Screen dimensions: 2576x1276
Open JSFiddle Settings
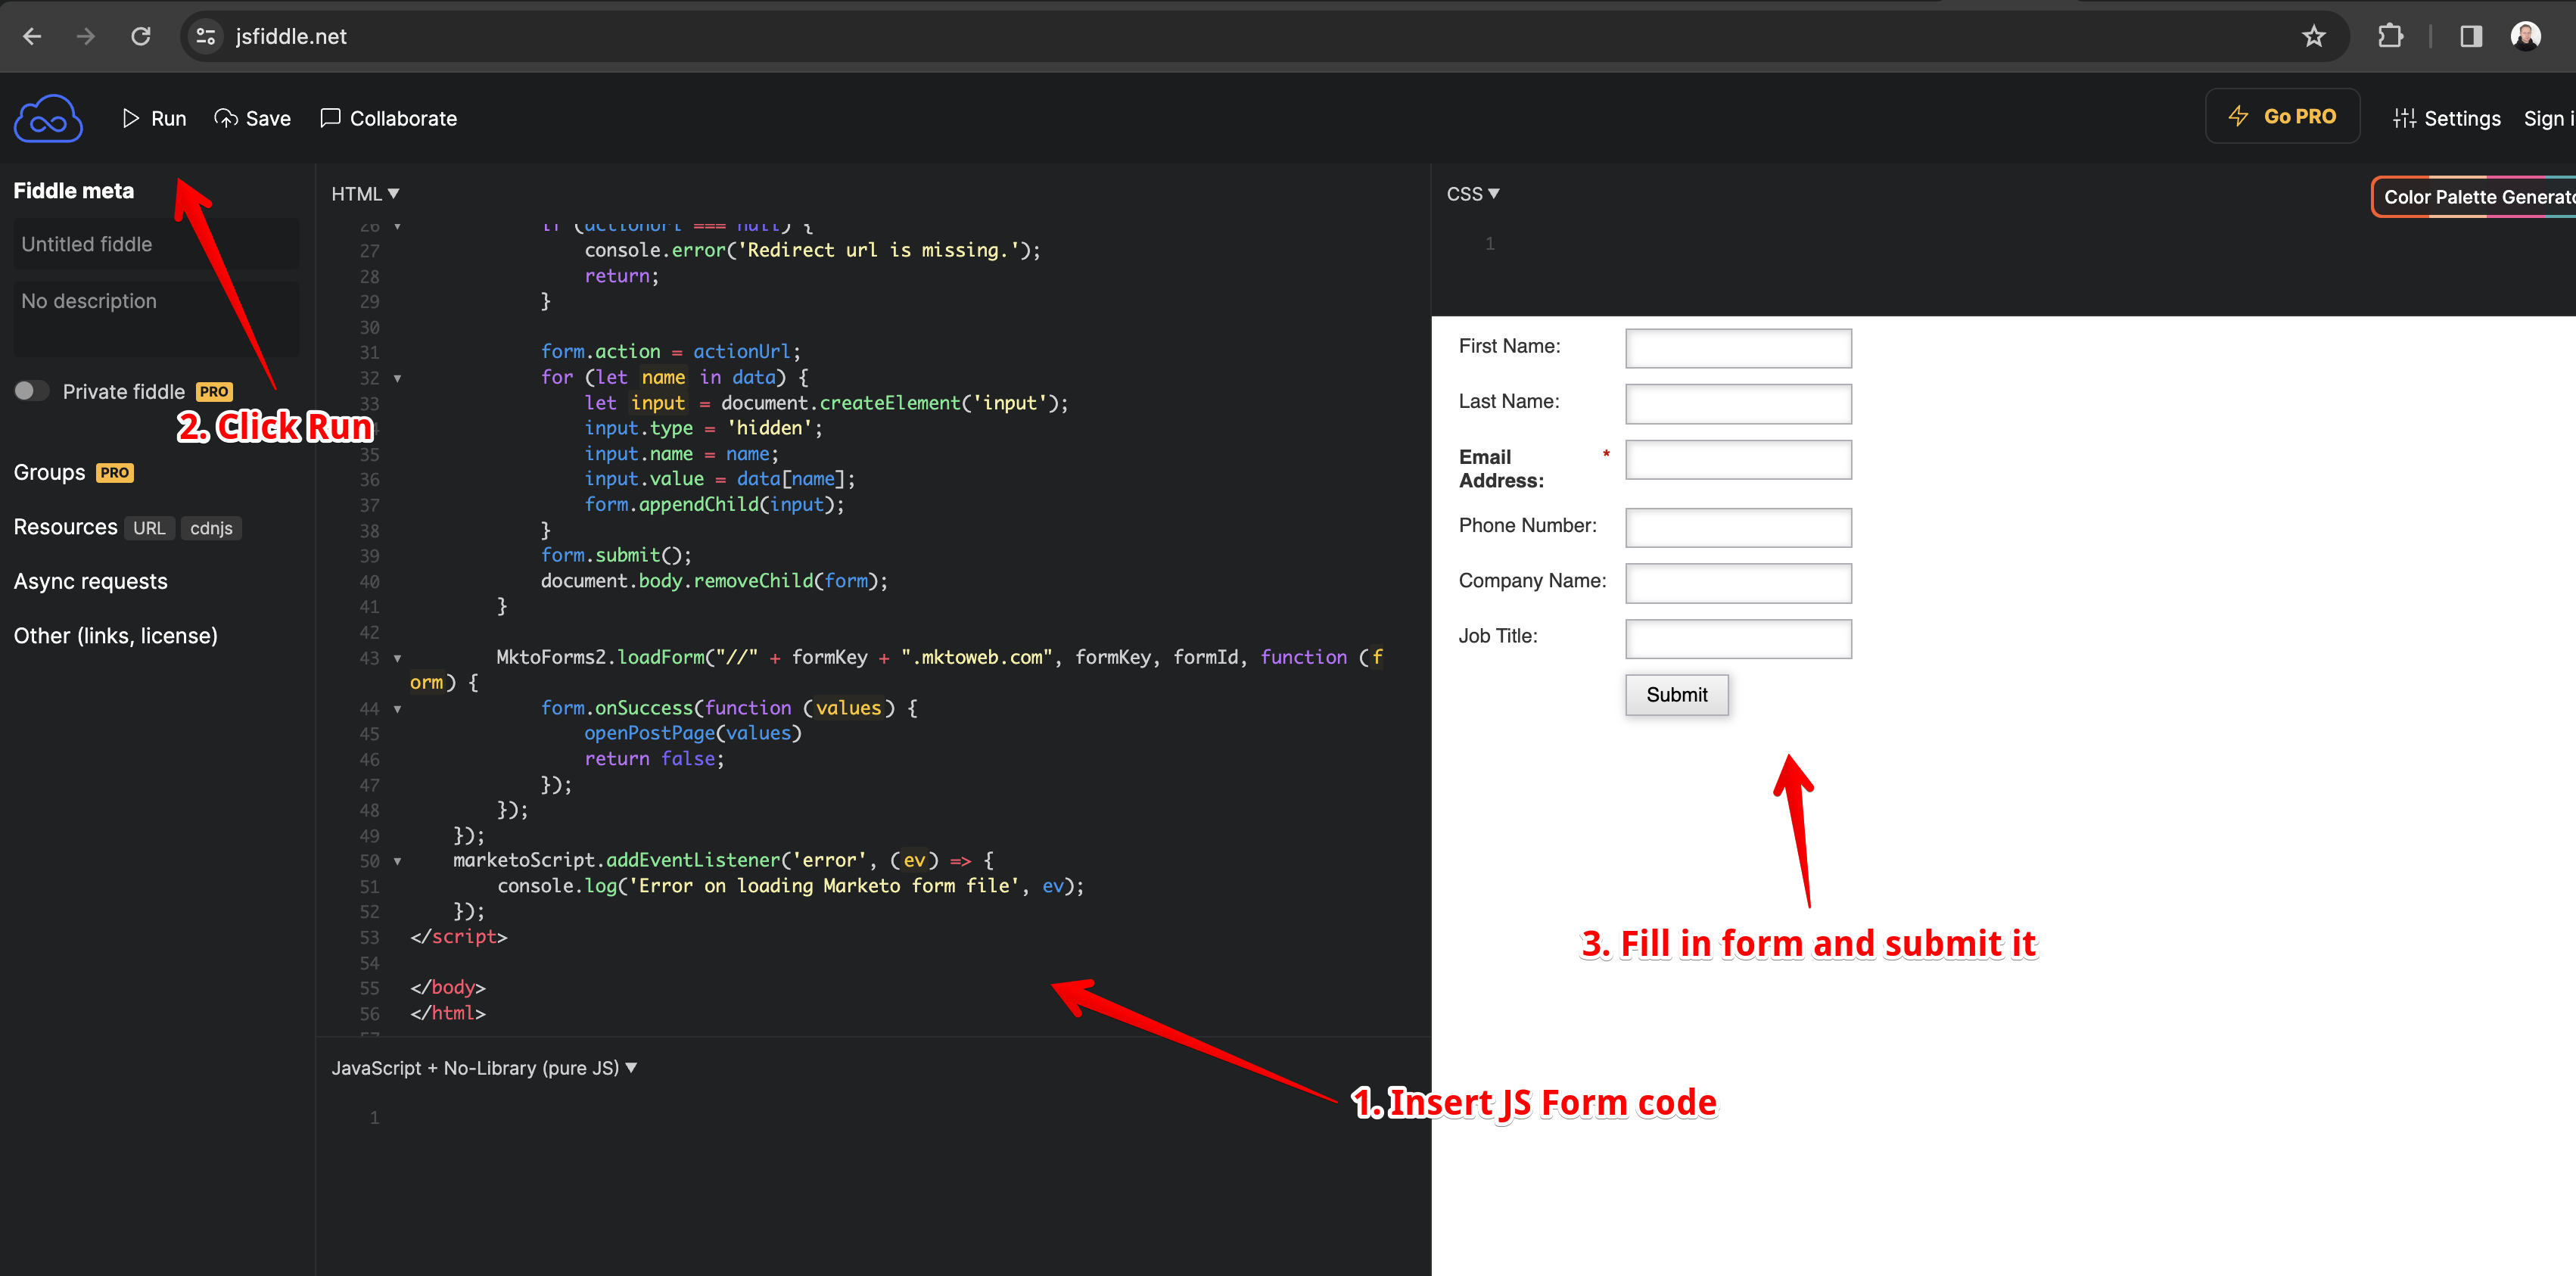click(2446, 118)
